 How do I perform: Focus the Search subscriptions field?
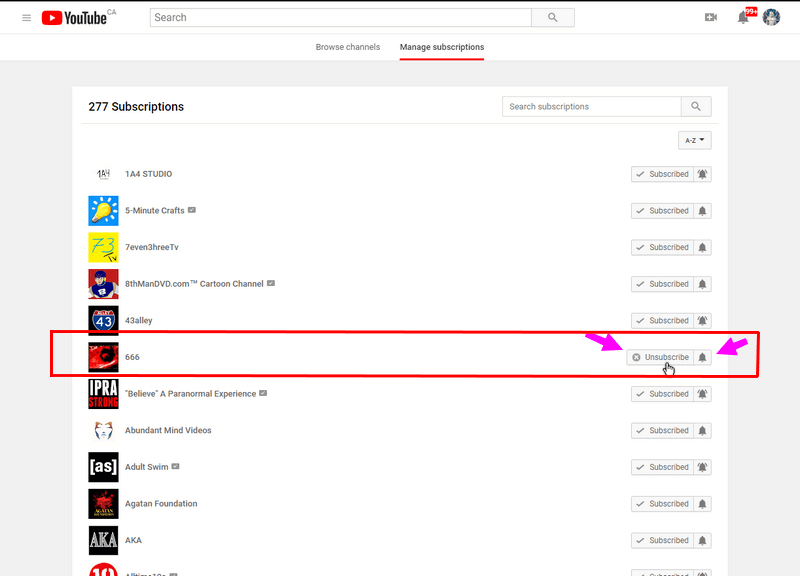[592, 107]
